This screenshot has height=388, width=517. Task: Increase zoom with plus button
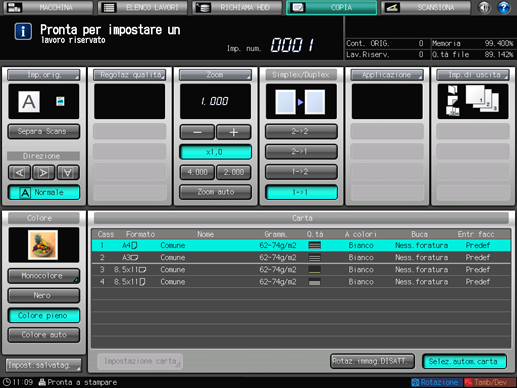pos(233,132)
